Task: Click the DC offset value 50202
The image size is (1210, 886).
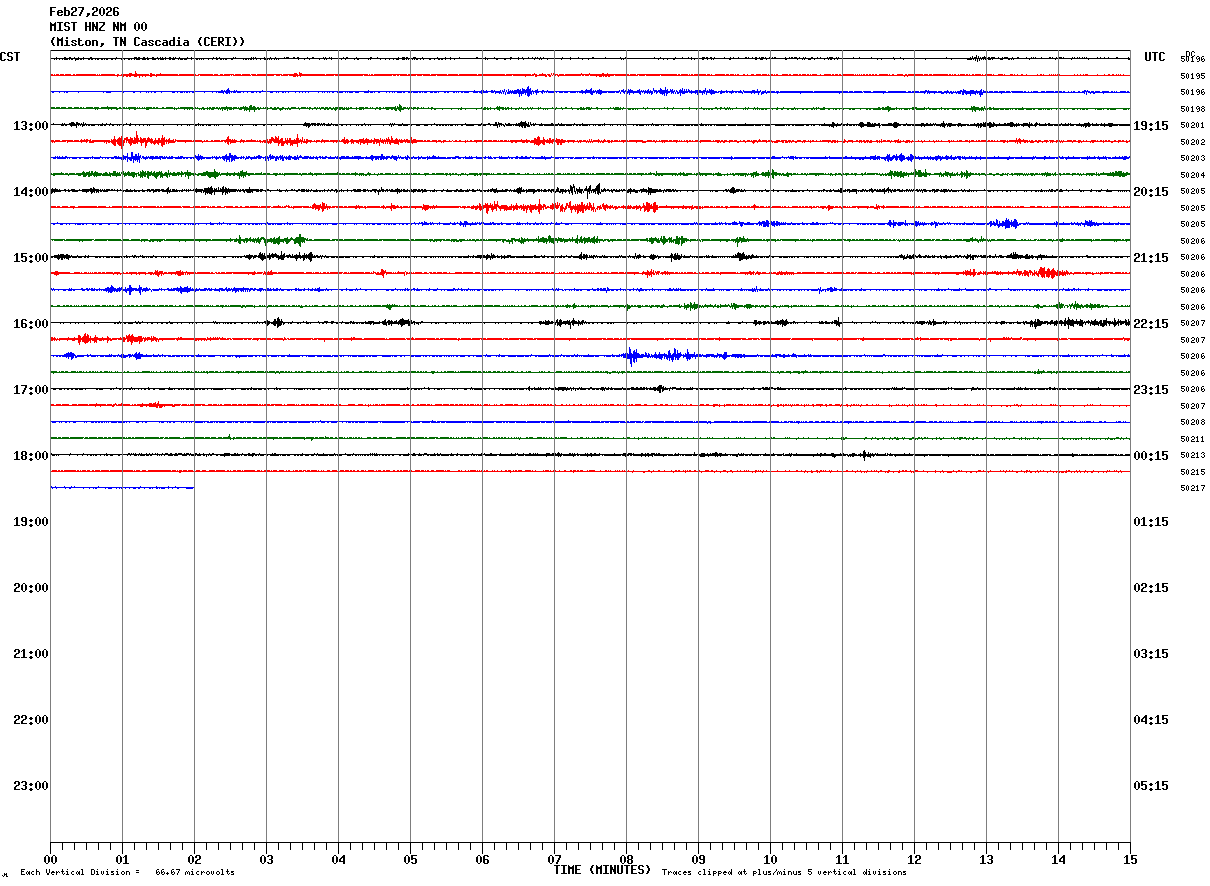Action: point(1192,142)
